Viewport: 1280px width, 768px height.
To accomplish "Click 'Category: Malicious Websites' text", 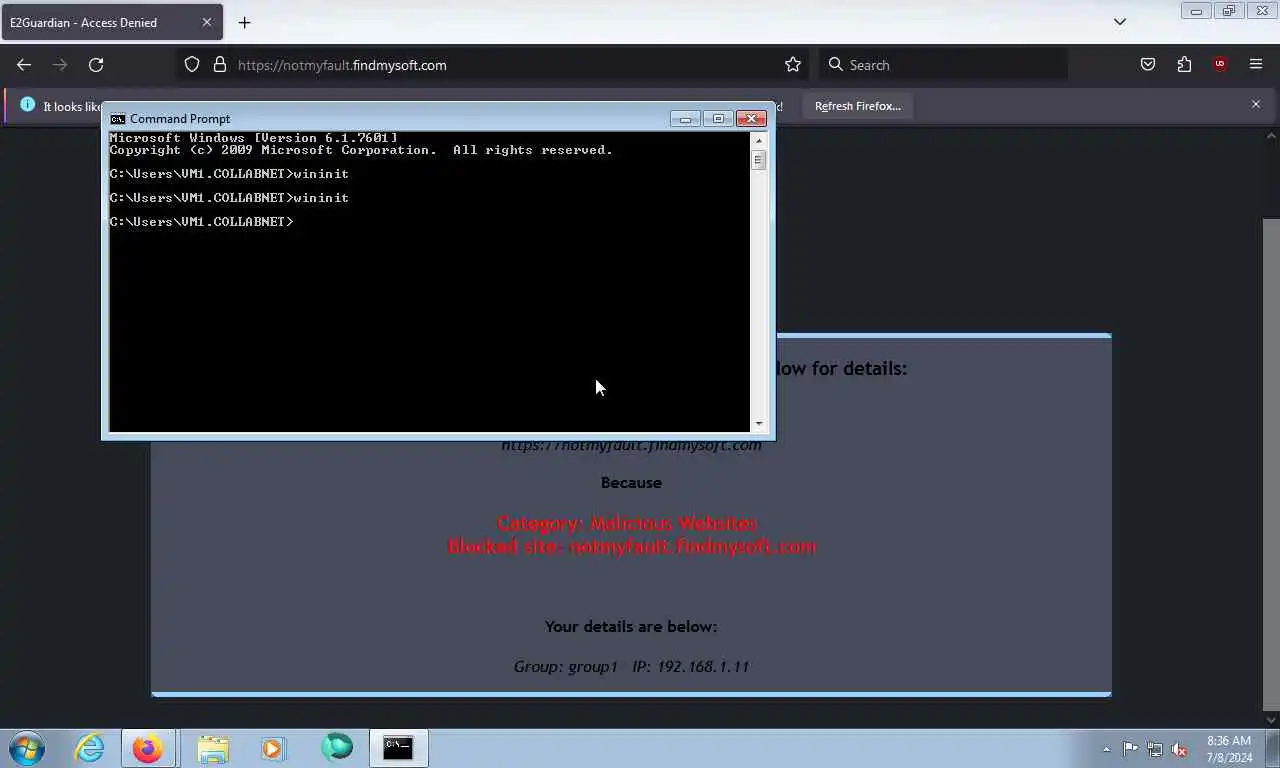I will click(x=627, y=523).
